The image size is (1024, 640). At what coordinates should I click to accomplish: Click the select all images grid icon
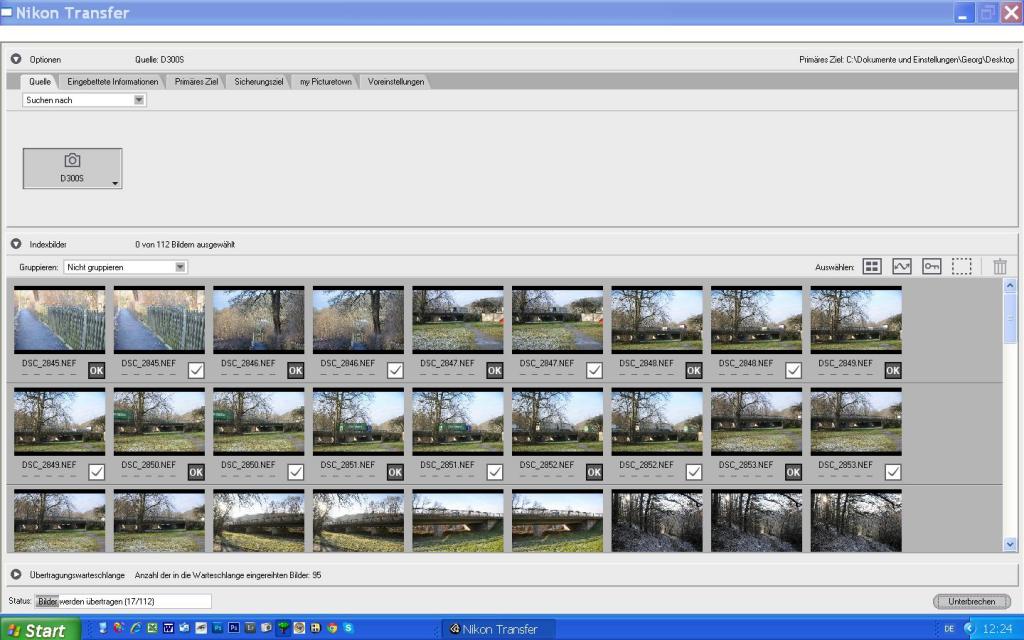click(872, 266)
